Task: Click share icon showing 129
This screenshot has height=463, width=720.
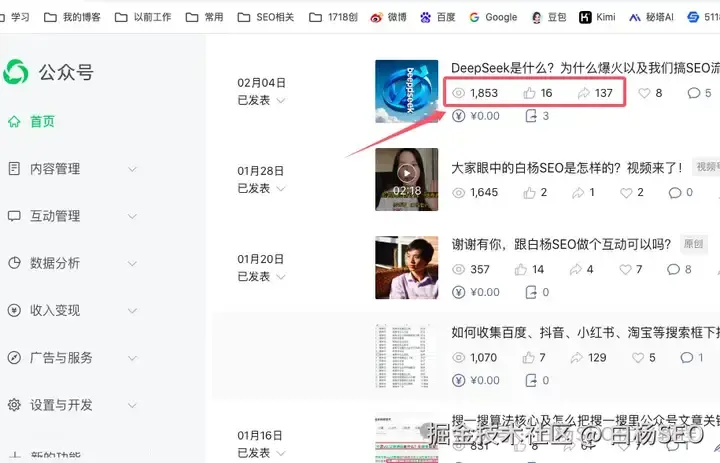Action: (576, 357)
